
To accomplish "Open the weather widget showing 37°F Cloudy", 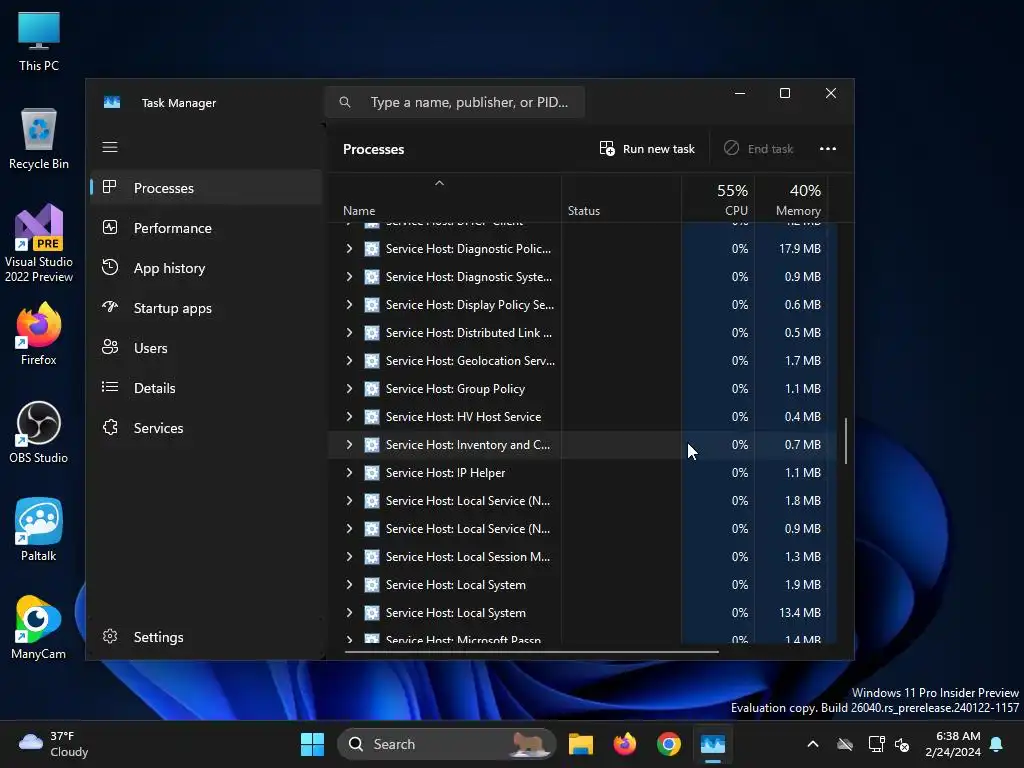I will pos(54,744).
